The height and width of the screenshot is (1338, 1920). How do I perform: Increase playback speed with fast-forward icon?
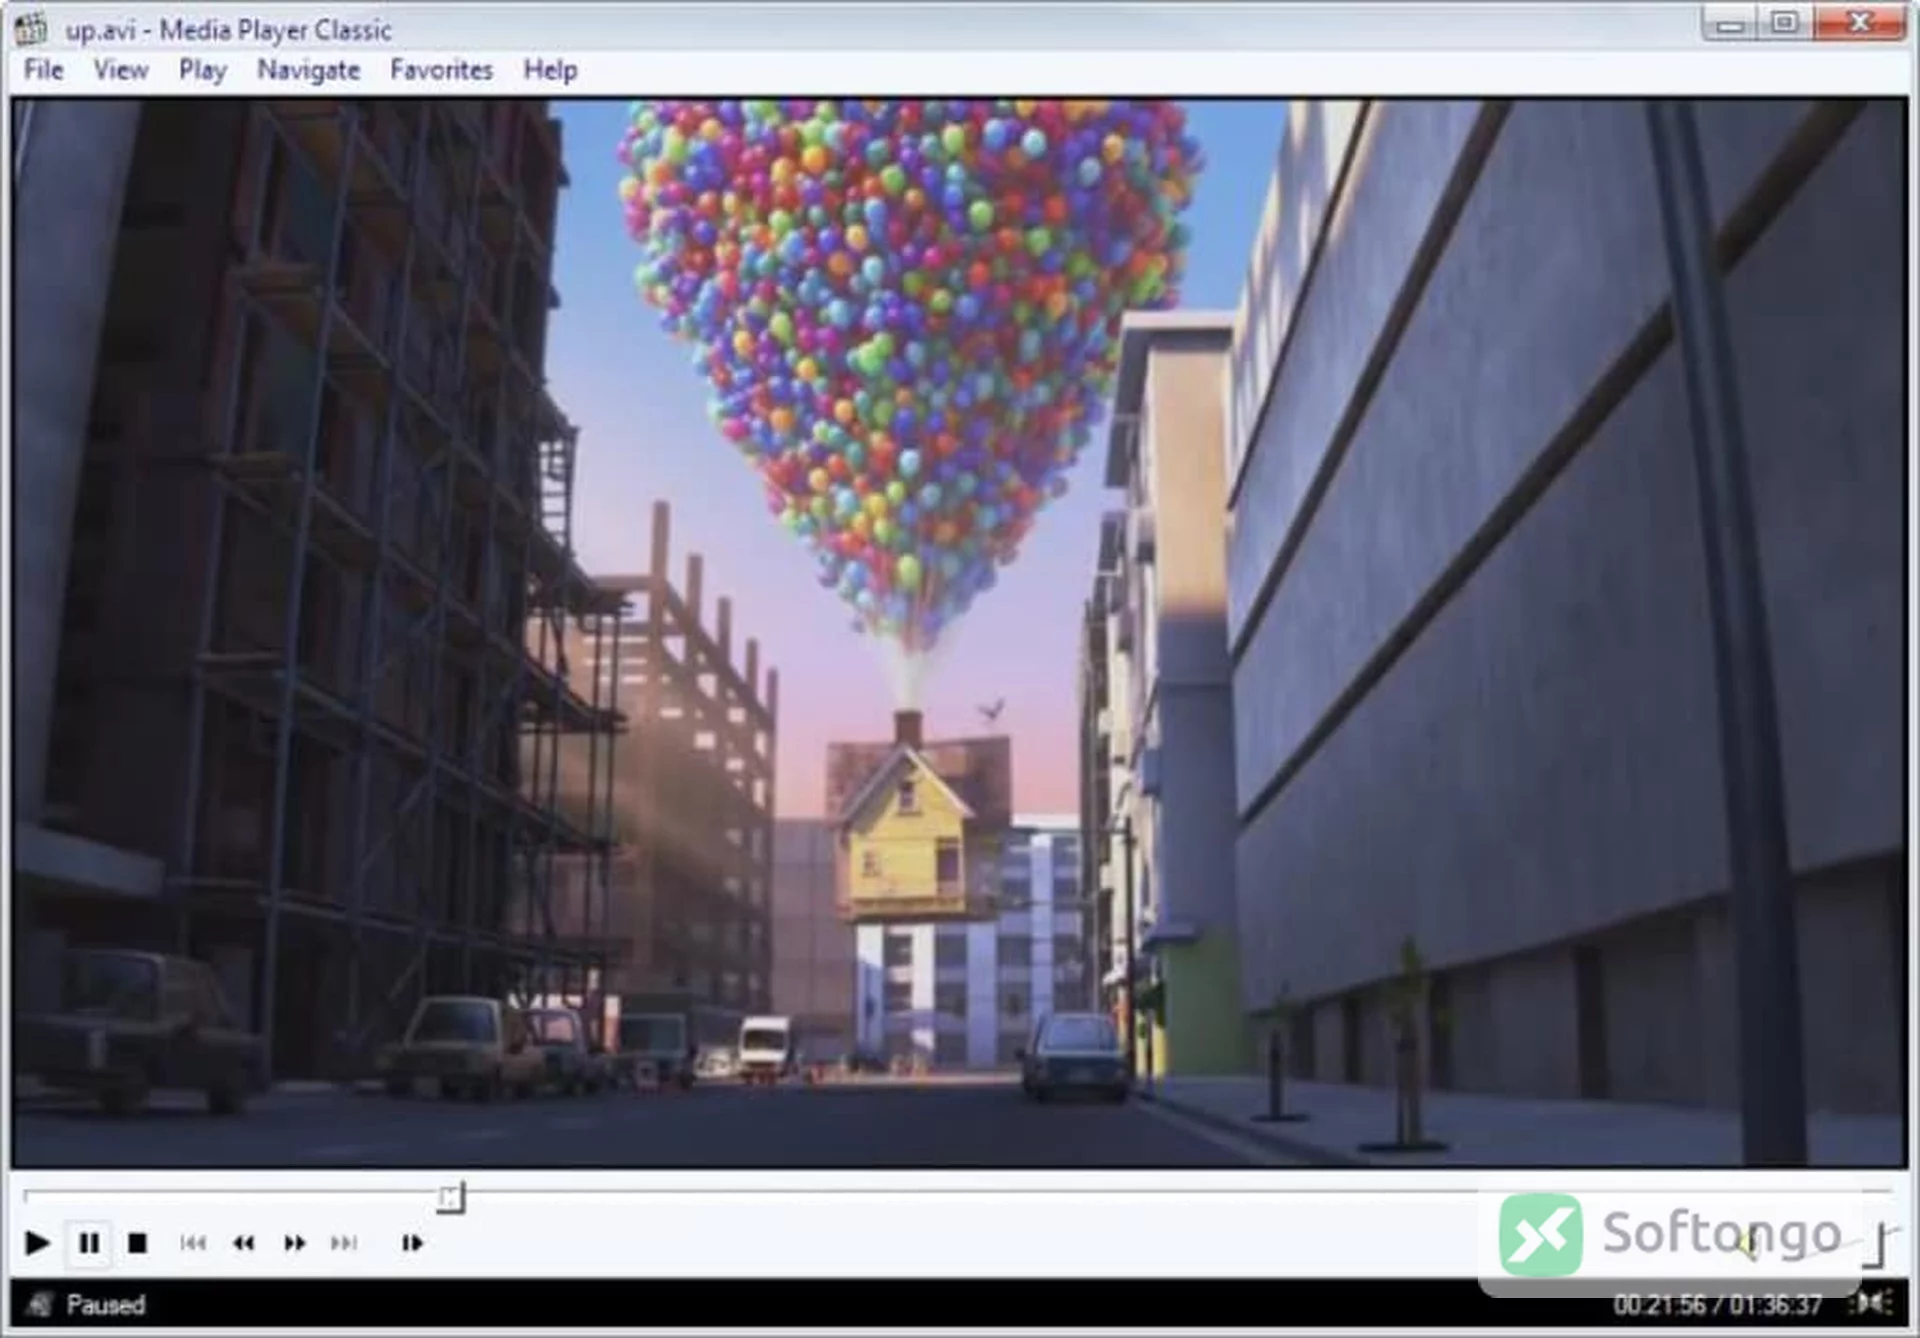click(x=294, y=1243)
